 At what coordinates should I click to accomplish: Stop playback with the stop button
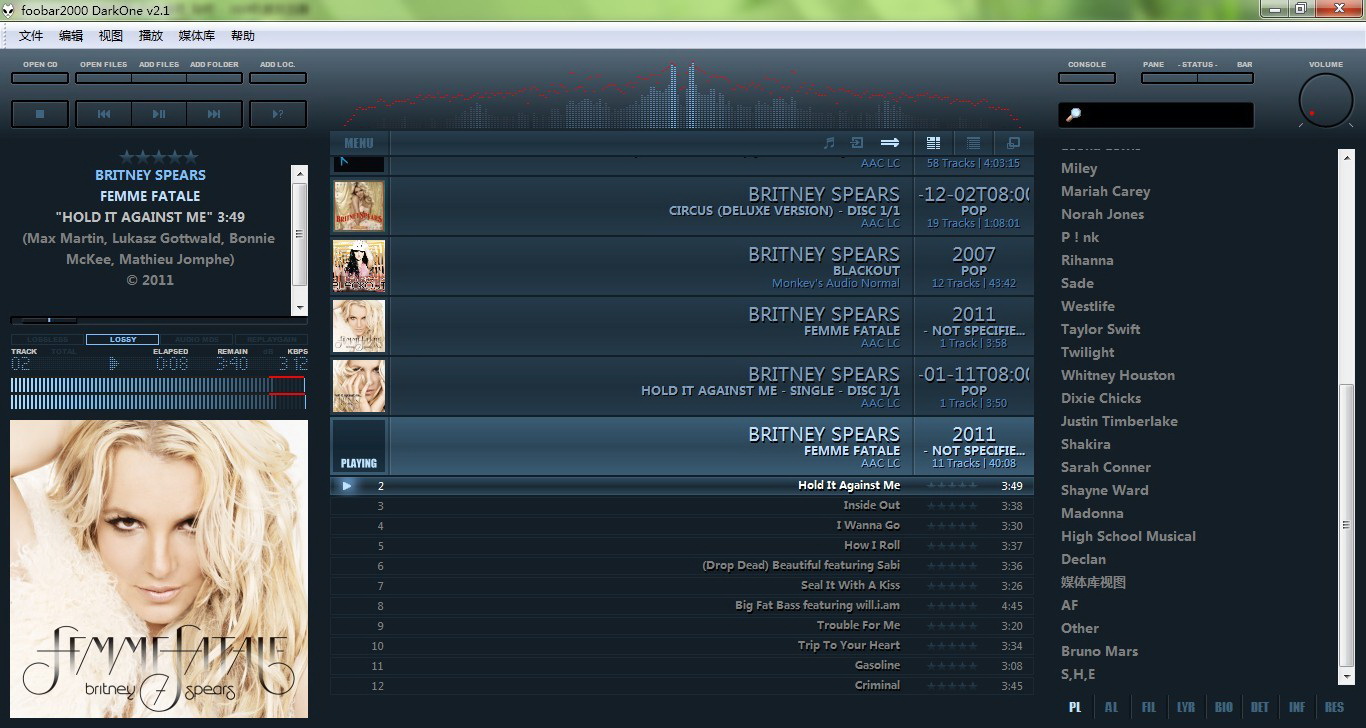(x=40, y=114)
